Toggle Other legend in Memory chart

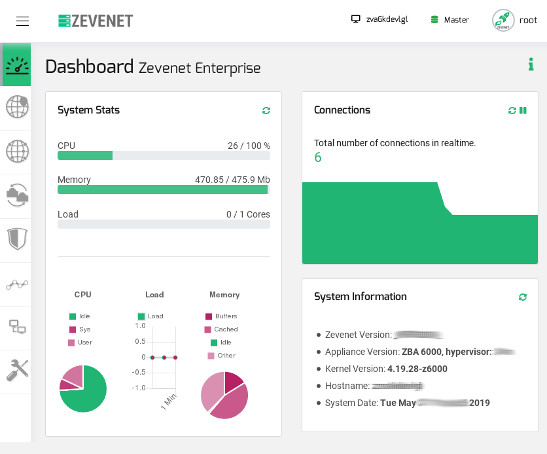click(x=222, y=356)
